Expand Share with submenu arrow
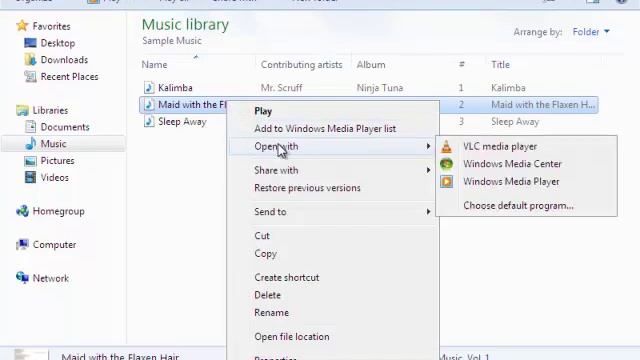This screenshot has height=360, width=640. (x=428, y=170)
